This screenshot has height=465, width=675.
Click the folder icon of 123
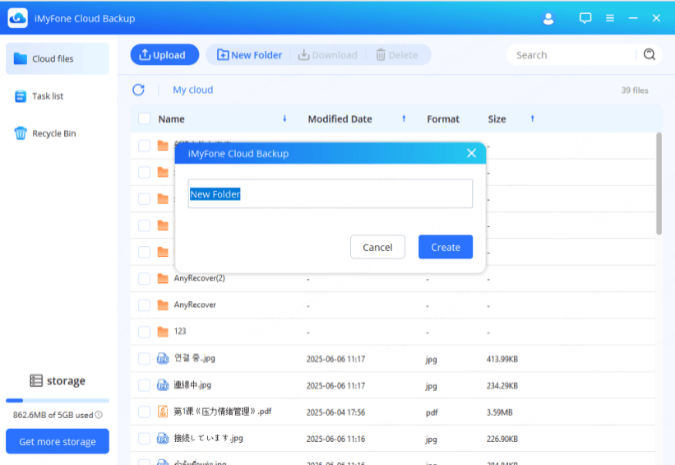pos(163,332)
